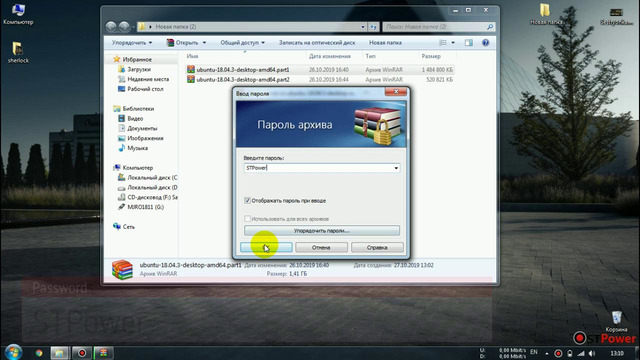This screenshot has height=360, width=640.
Task: Click the Справка button
Action: pos(377,247)
